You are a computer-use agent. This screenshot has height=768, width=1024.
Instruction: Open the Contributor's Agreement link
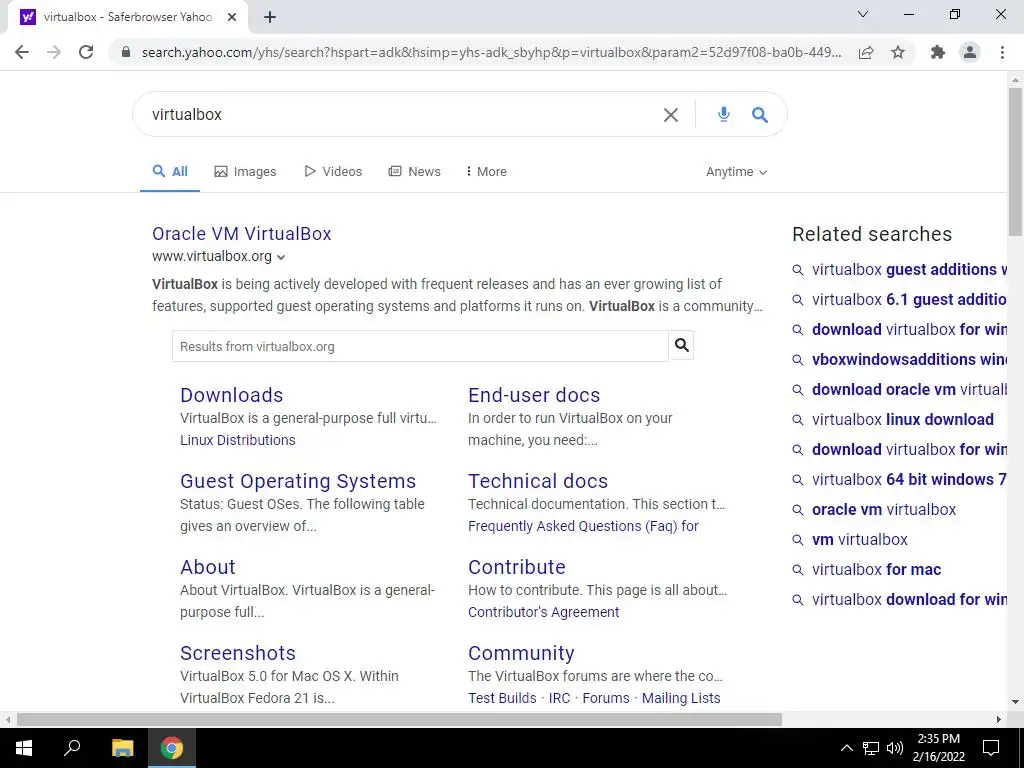pyautogui.click(x=543, y=613)
